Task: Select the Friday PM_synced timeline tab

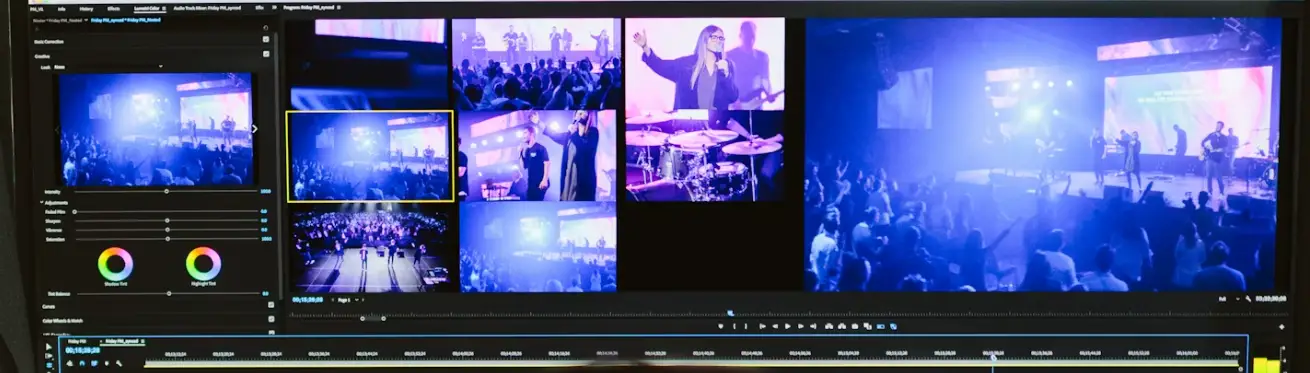Action: [123, 341]
